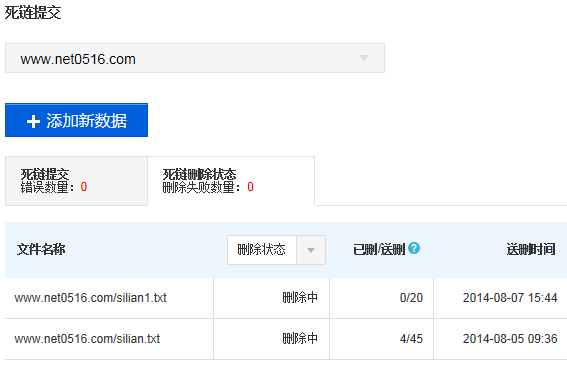This screenshot has height=370, width=567.
Task: Open the www.net0516.com site dropdown
Action: tap(195, 58)
